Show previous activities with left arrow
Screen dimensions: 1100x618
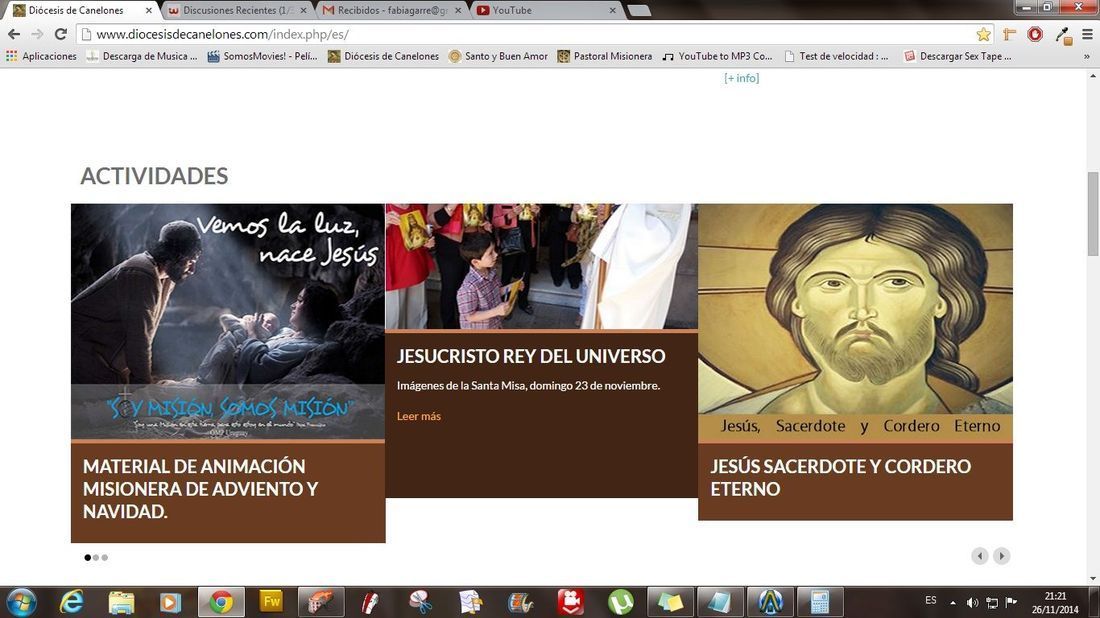click(x=980, y=556)
